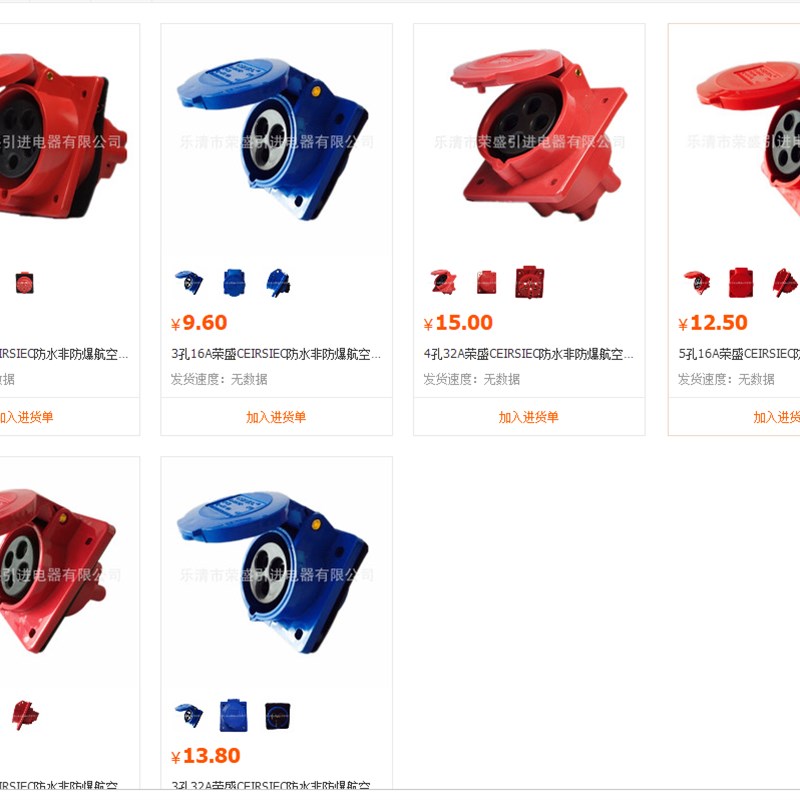This screenshot has width=800, height=800.
Task: Select first red thumbnail of ¥12.50 product
Action: 697,282
